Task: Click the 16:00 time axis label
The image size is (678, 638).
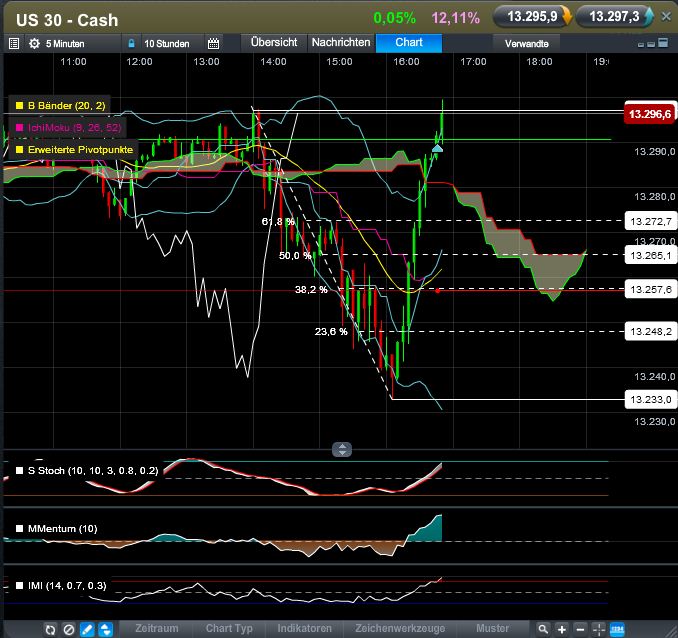Action: [x=406, y=61]
